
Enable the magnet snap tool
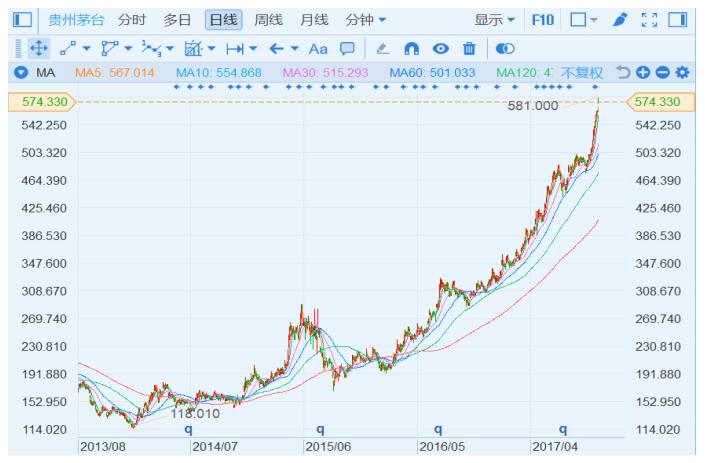(411, 49)
